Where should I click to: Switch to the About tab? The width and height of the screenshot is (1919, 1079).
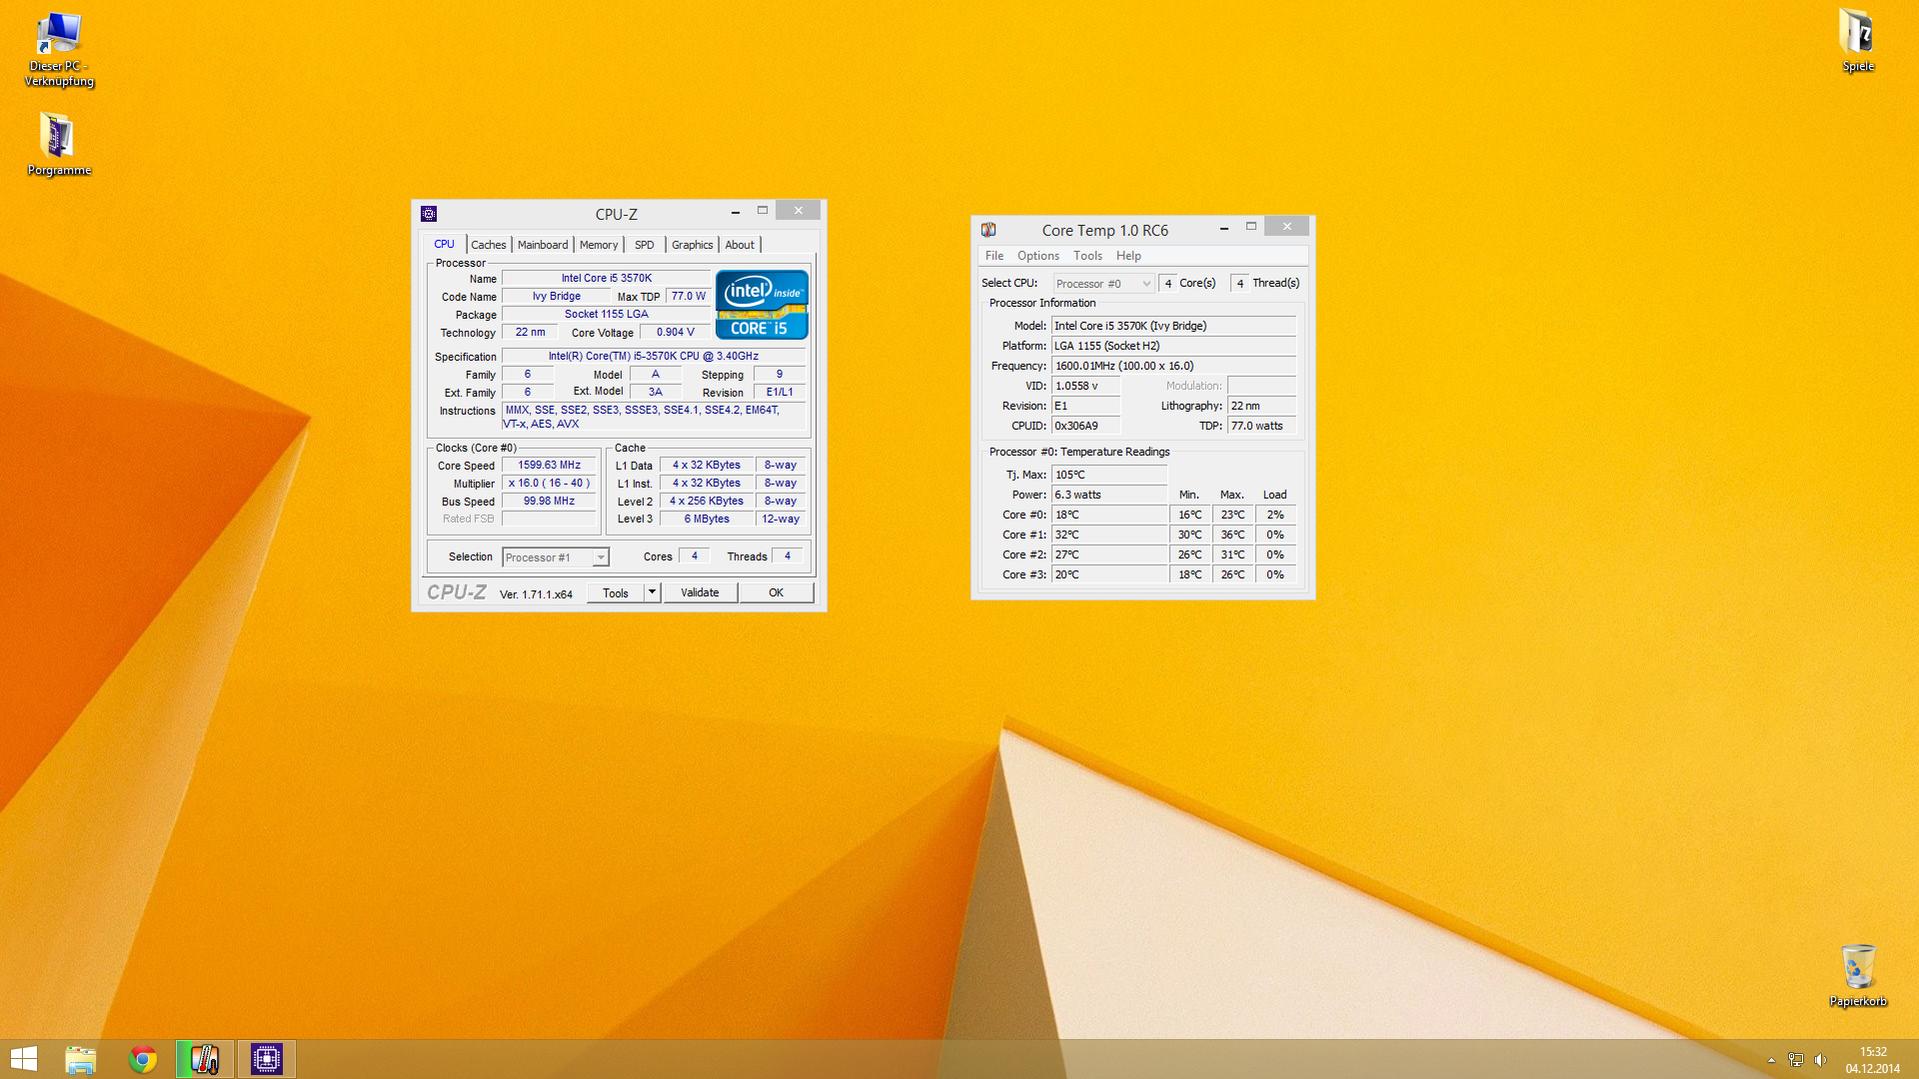click(740, 245)
